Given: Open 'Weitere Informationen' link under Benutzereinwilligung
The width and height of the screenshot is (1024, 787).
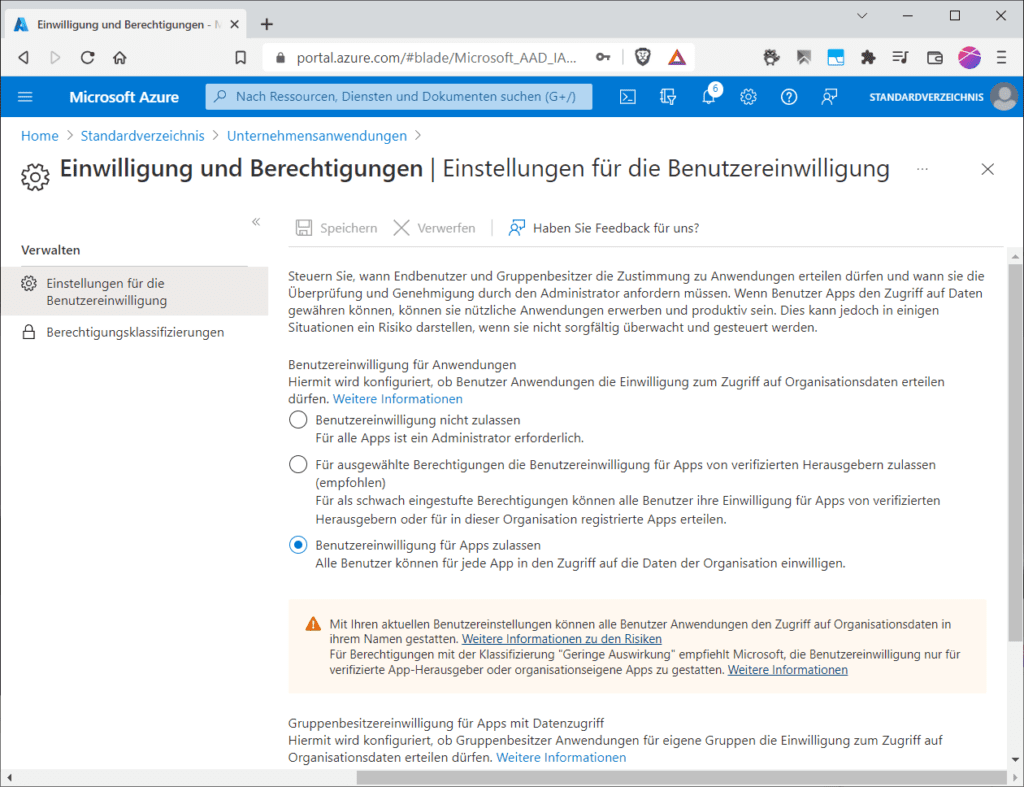Looking at the screenshot, I should pos(398,398).
